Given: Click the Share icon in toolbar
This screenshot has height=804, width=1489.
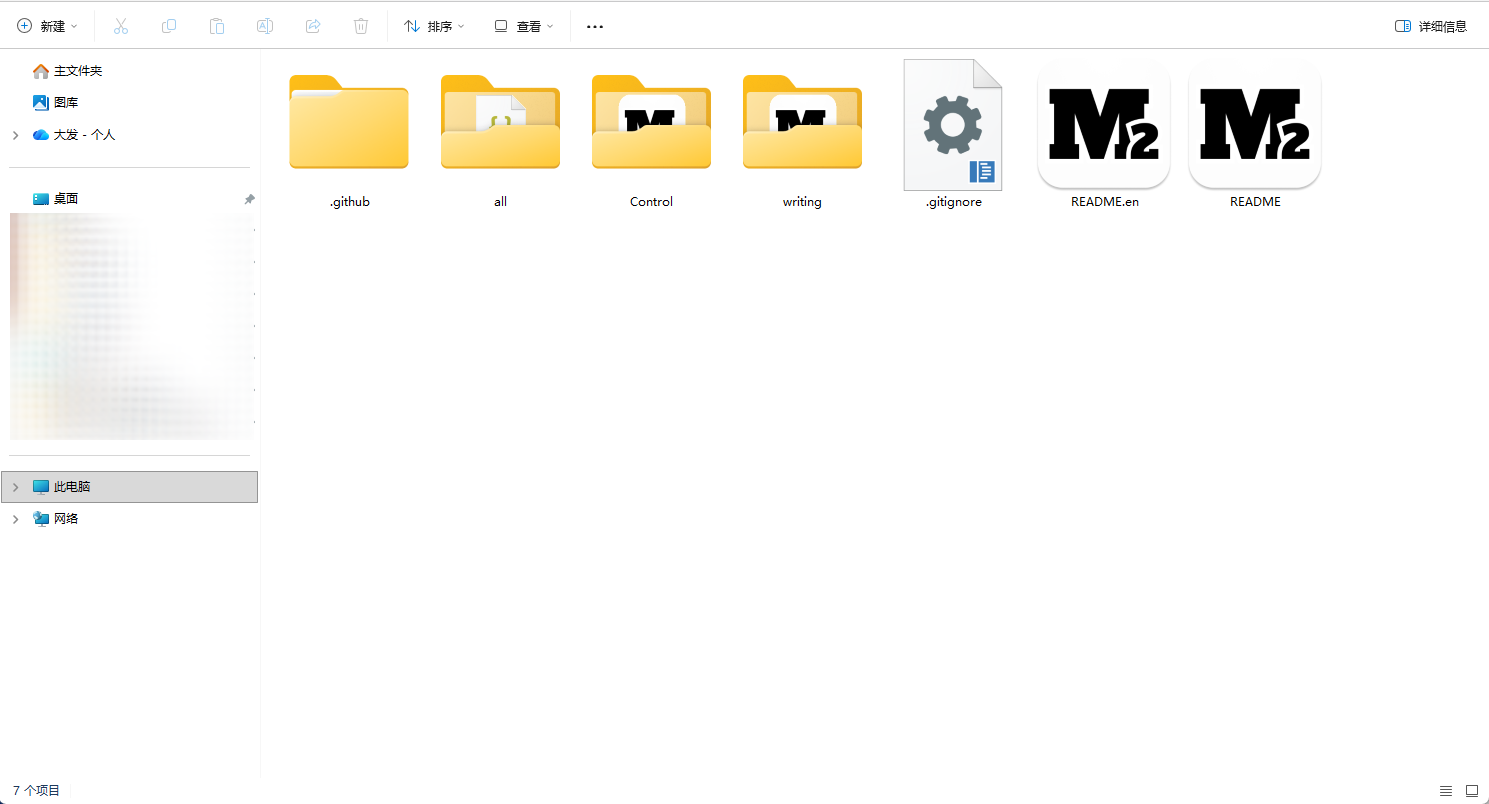Looking at the screenshot, I should [x=313, y=26].
